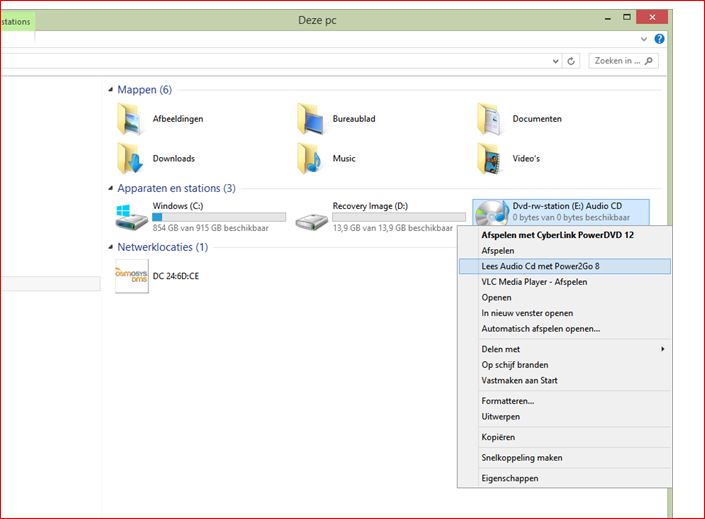Screen dimensions: 705x519
Task: Click 13,9 GB van 13,9 GB beschikbaar text
Action: tap(393, 228)
